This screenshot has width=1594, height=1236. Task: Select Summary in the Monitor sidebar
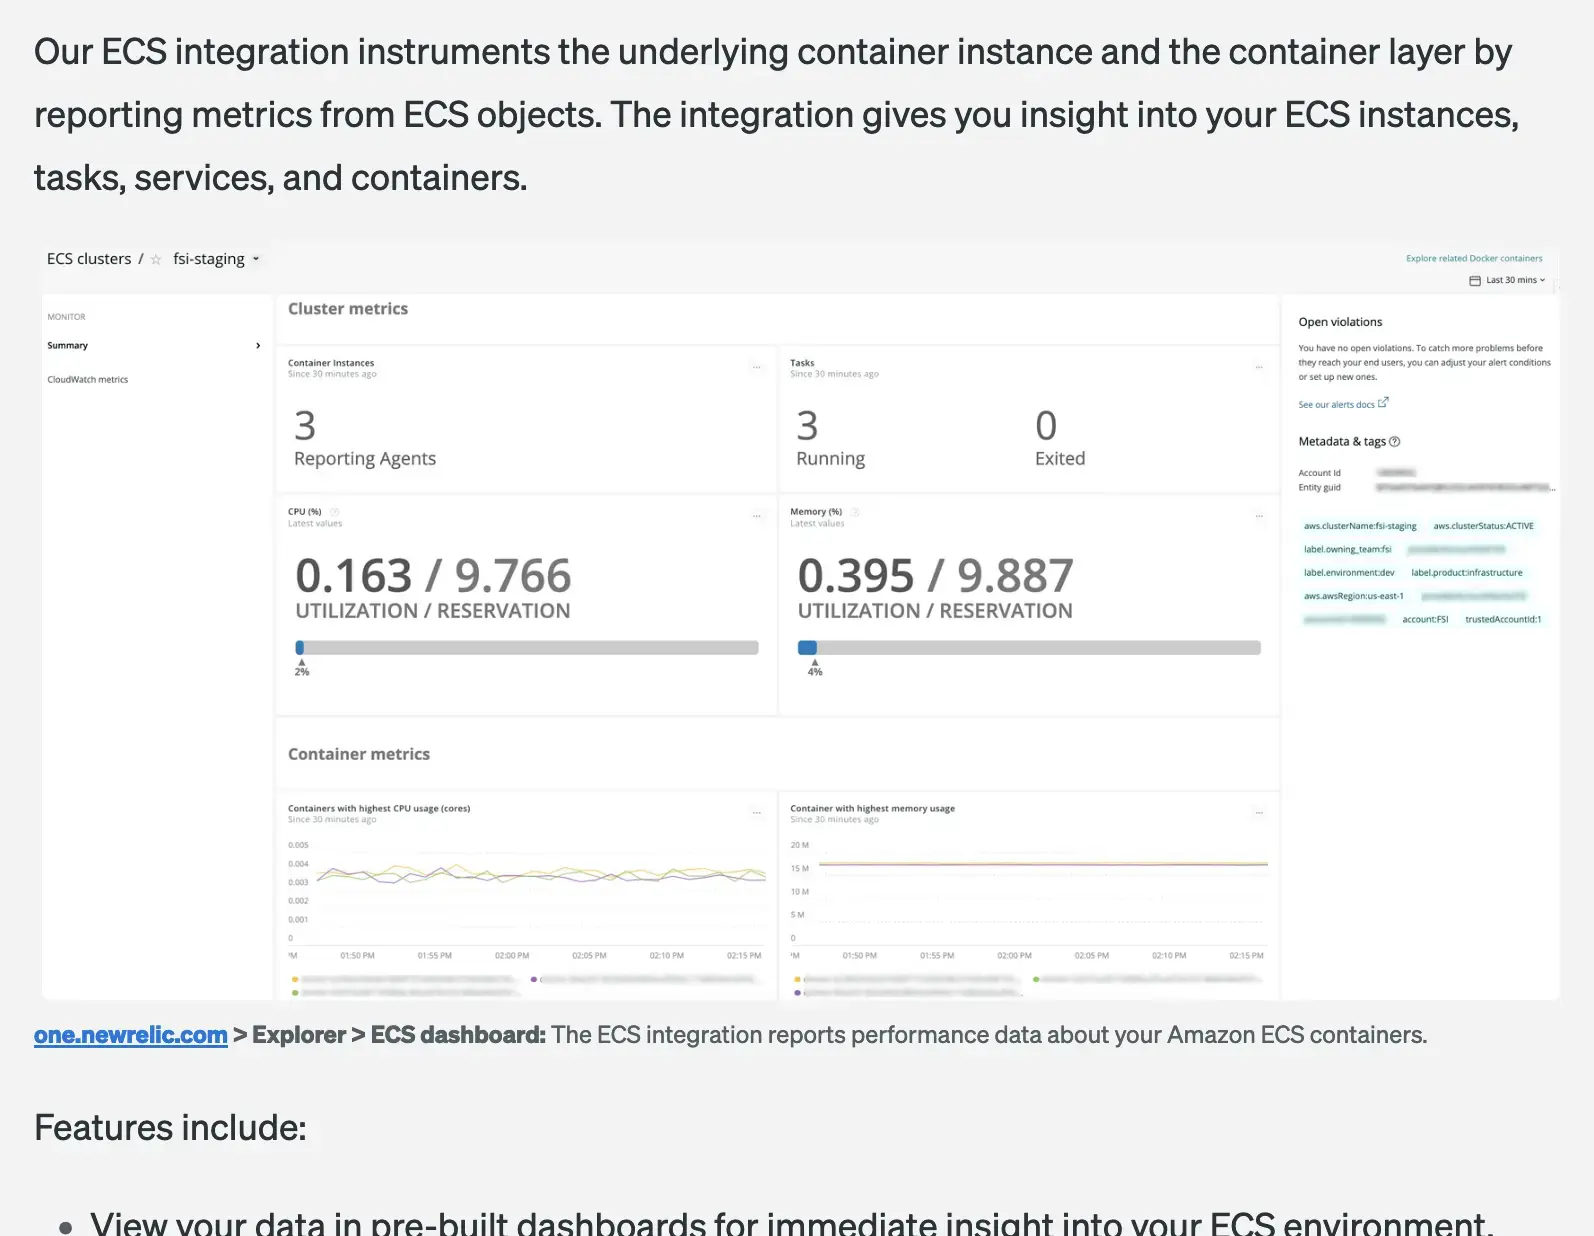point(68,346)
